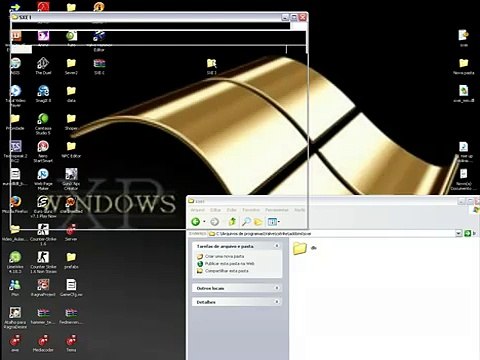
Task: Collapse 'Tarefas de arquivo e pasta' panel
Action: tap(277, 246)
